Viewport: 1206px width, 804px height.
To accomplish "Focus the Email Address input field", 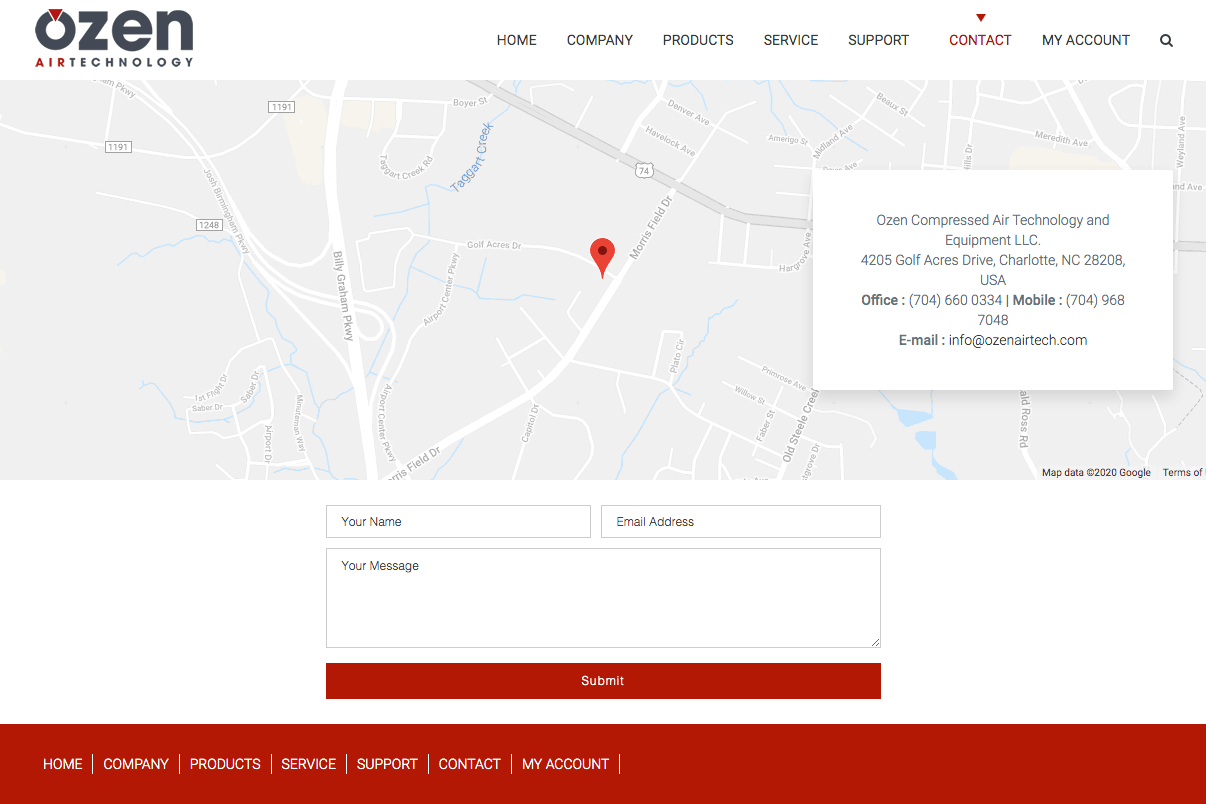I will click(x=740, y=522).
